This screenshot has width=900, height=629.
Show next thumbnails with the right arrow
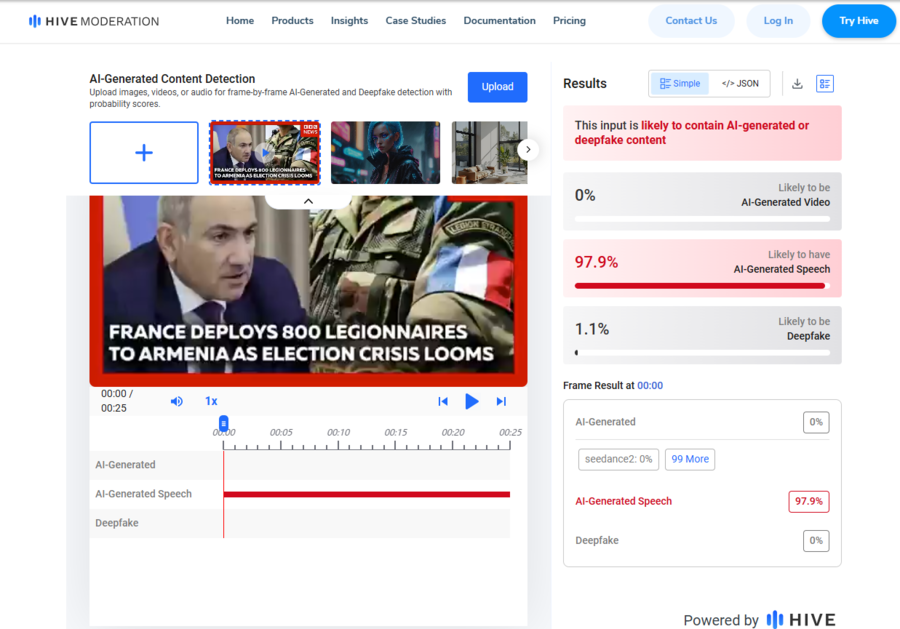coord(528,150)
